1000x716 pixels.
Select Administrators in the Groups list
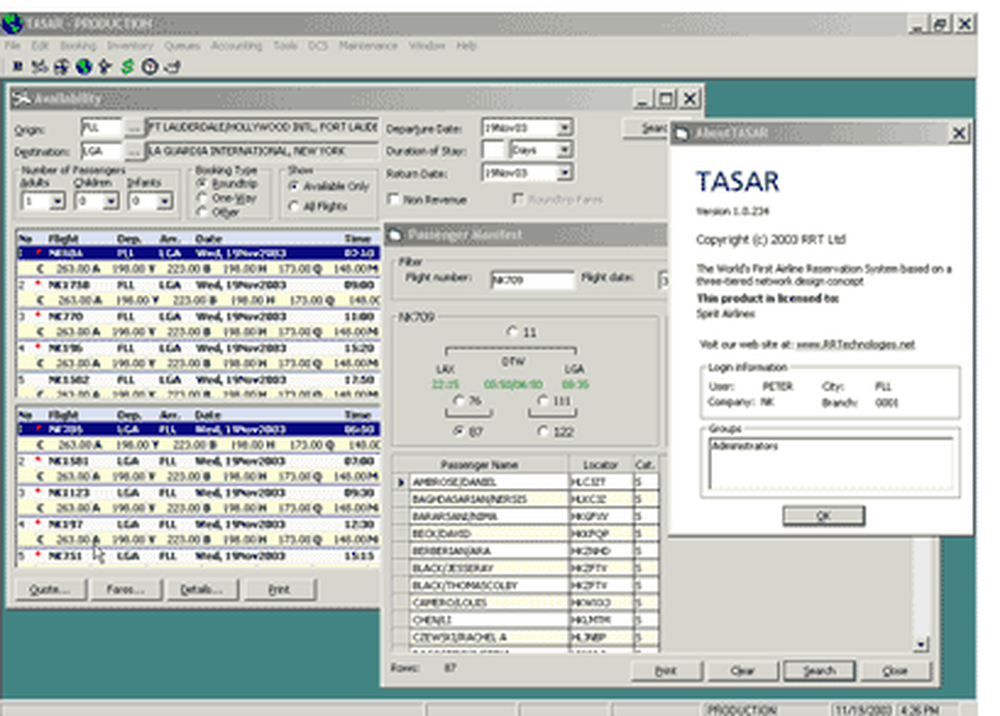[745, 446]
